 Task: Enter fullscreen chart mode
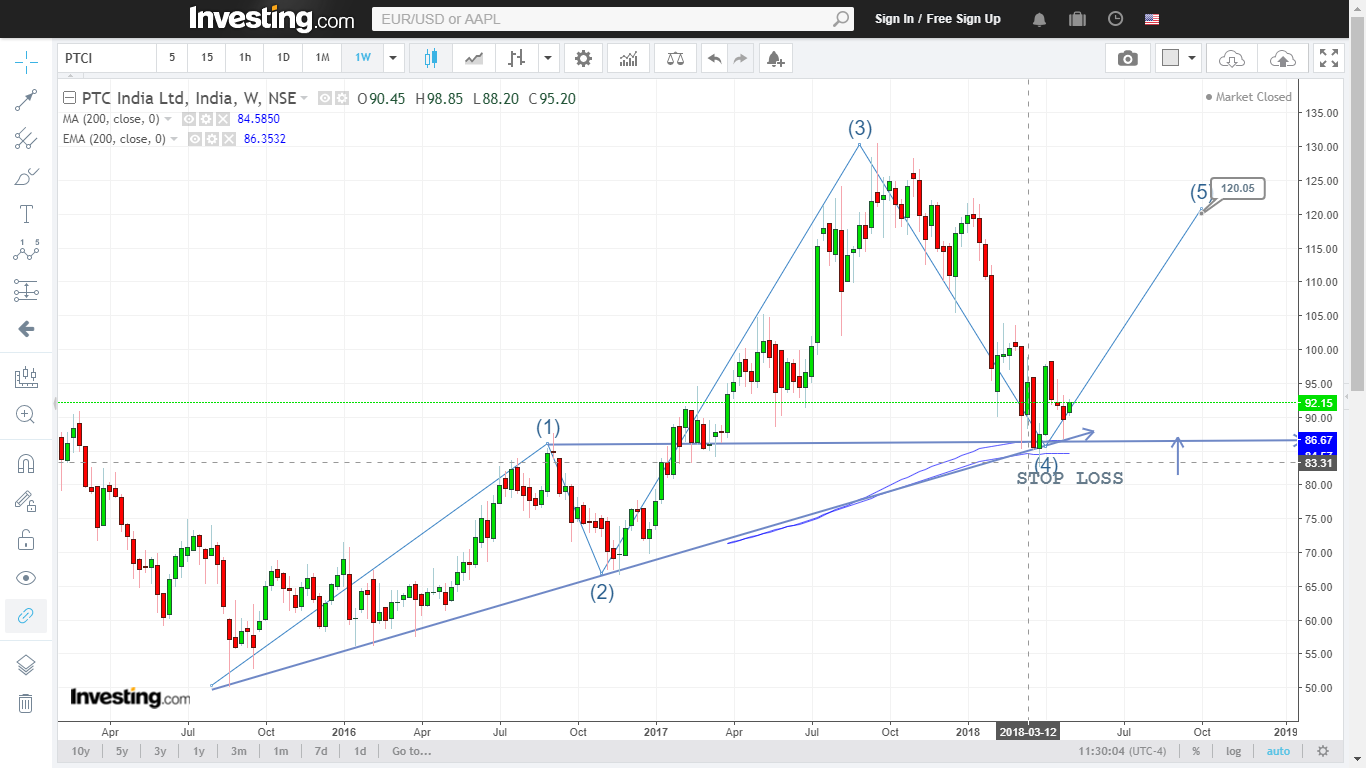tap(1328, 58)
